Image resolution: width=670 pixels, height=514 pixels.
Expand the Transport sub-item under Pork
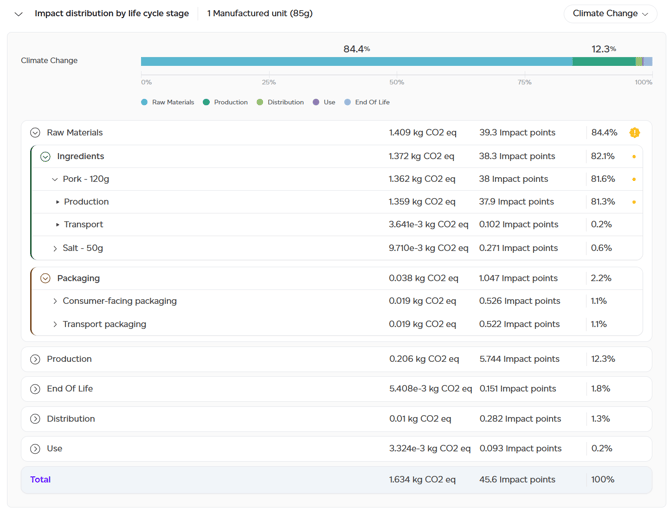(57, 225)
